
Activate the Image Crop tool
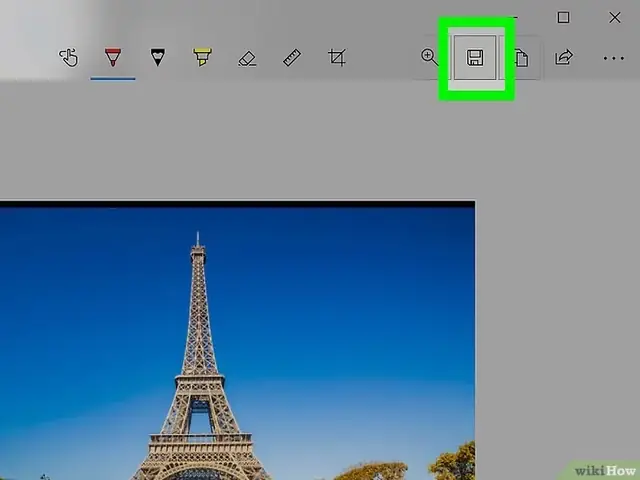(x=337, y=58)
